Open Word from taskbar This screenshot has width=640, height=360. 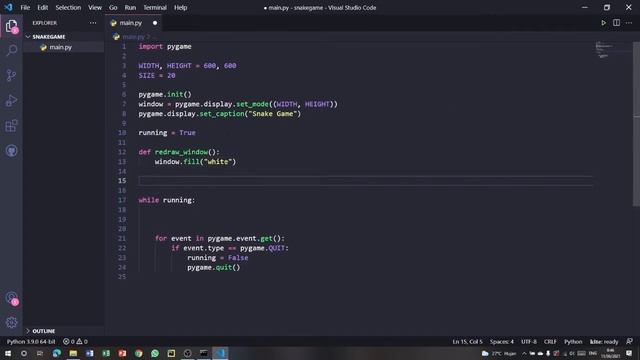(89, 353)
